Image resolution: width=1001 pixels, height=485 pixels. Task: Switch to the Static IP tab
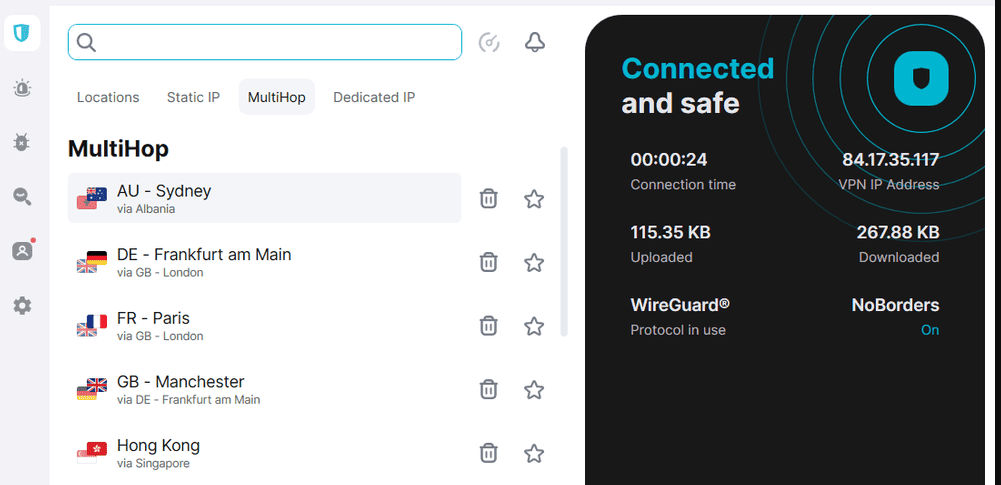(x=193, y=97)
